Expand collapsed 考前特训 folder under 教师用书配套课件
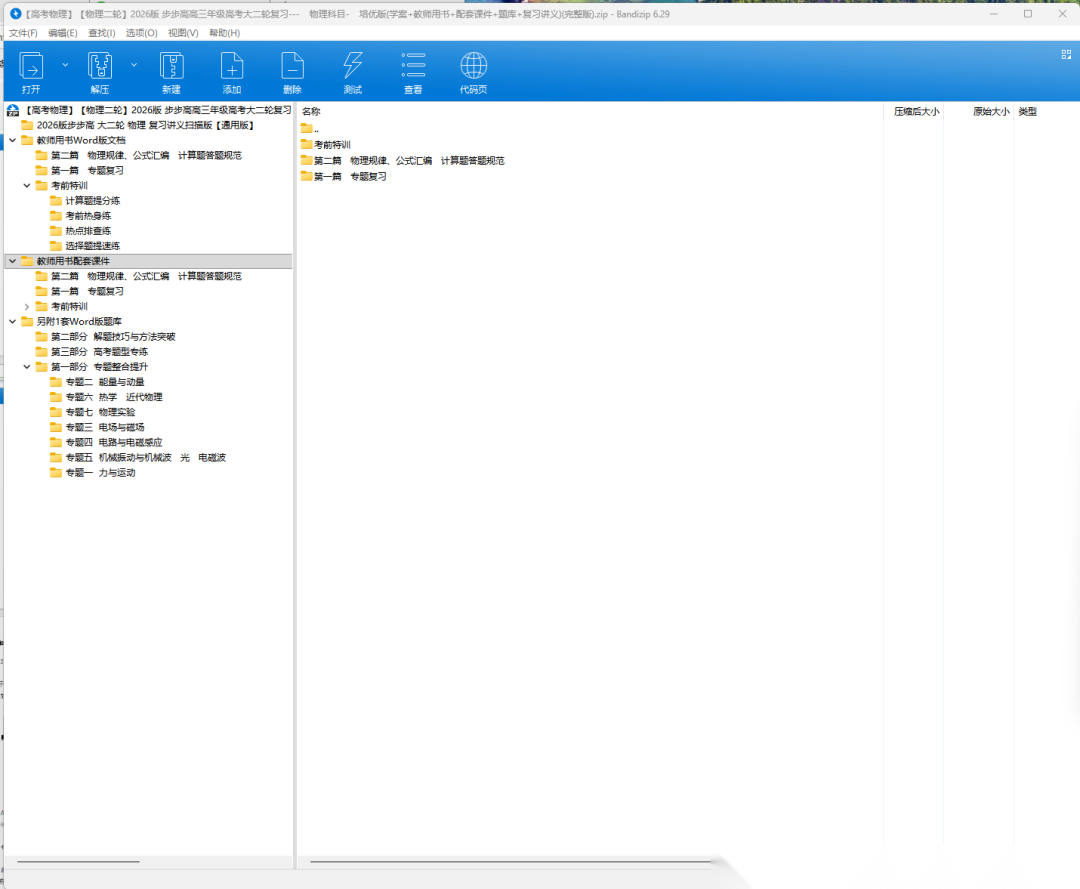The height and width of the screenshot is (889, 1080). [x=27, y=306]
